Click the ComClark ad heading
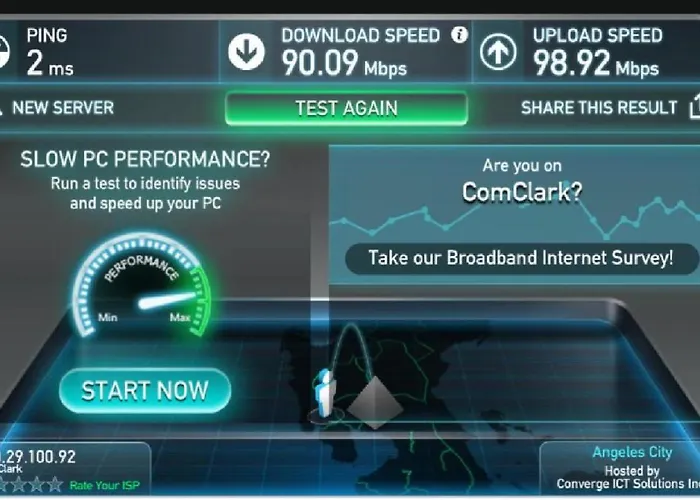This screenshot has height=500, width=700. pyautogui.click(x=522, y=192)
